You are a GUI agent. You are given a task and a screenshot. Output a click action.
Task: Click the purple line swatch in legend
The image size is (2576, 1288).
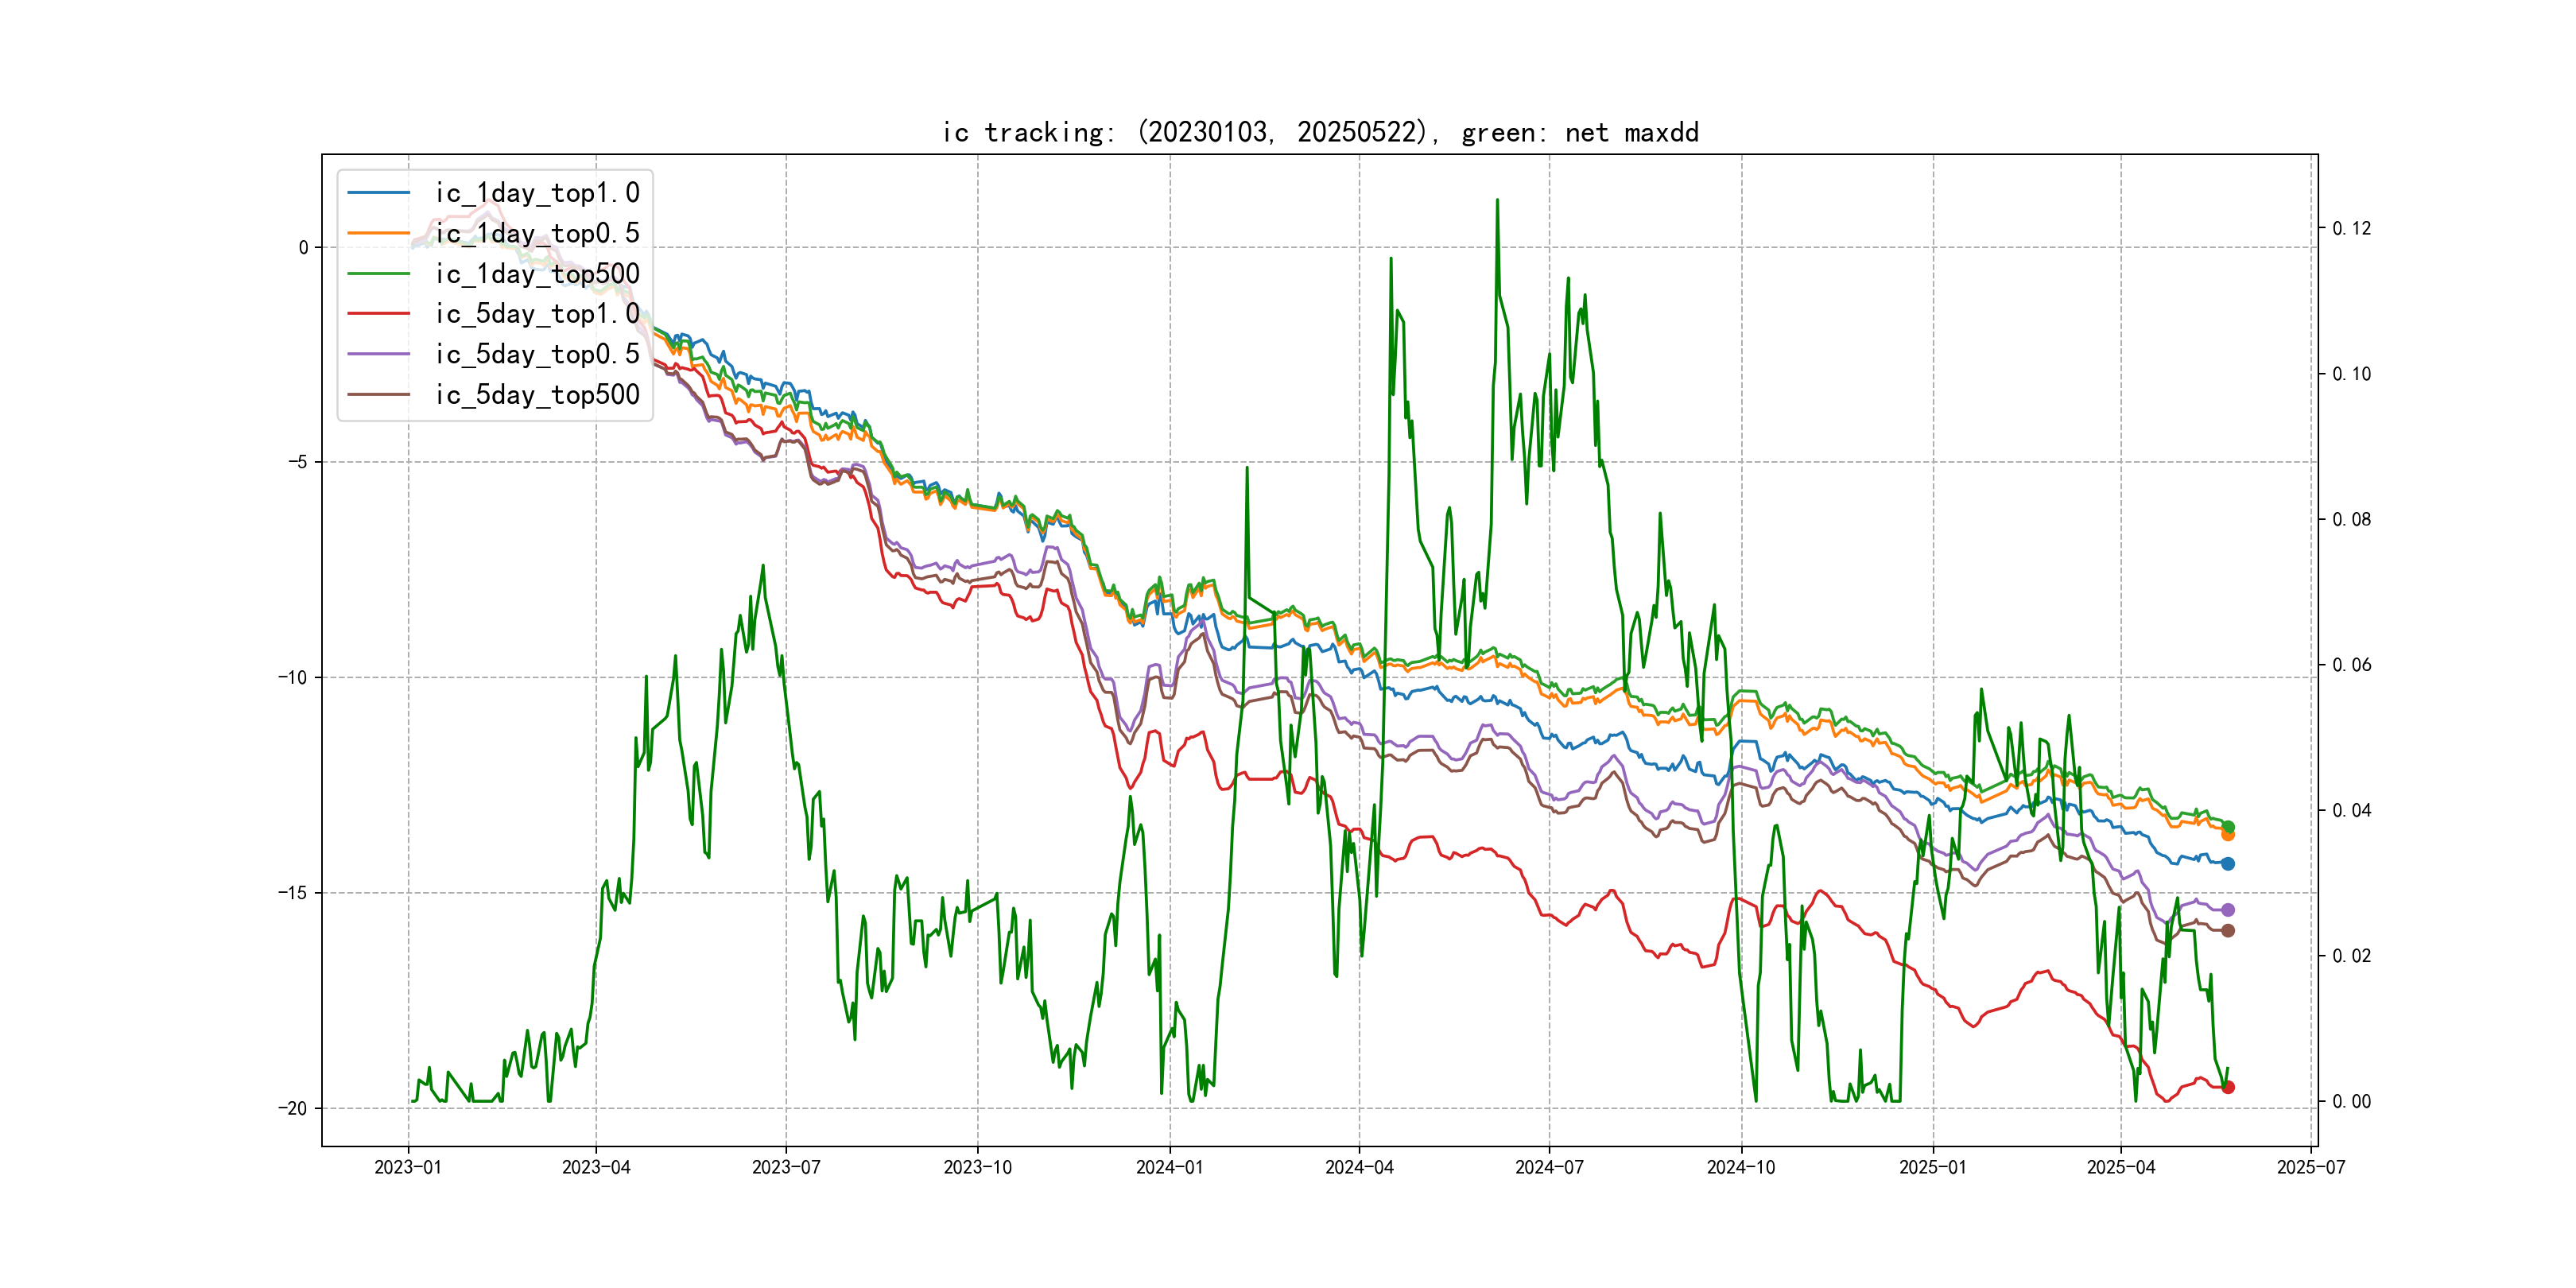[x=379, y=354]
